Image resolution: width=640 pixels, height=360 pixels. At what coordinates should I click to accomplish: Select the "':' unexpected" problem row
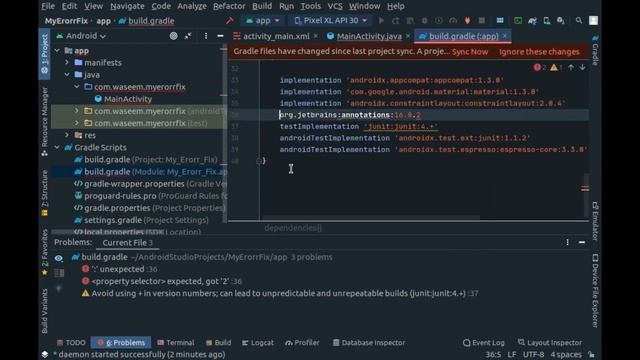pos(119,269)
